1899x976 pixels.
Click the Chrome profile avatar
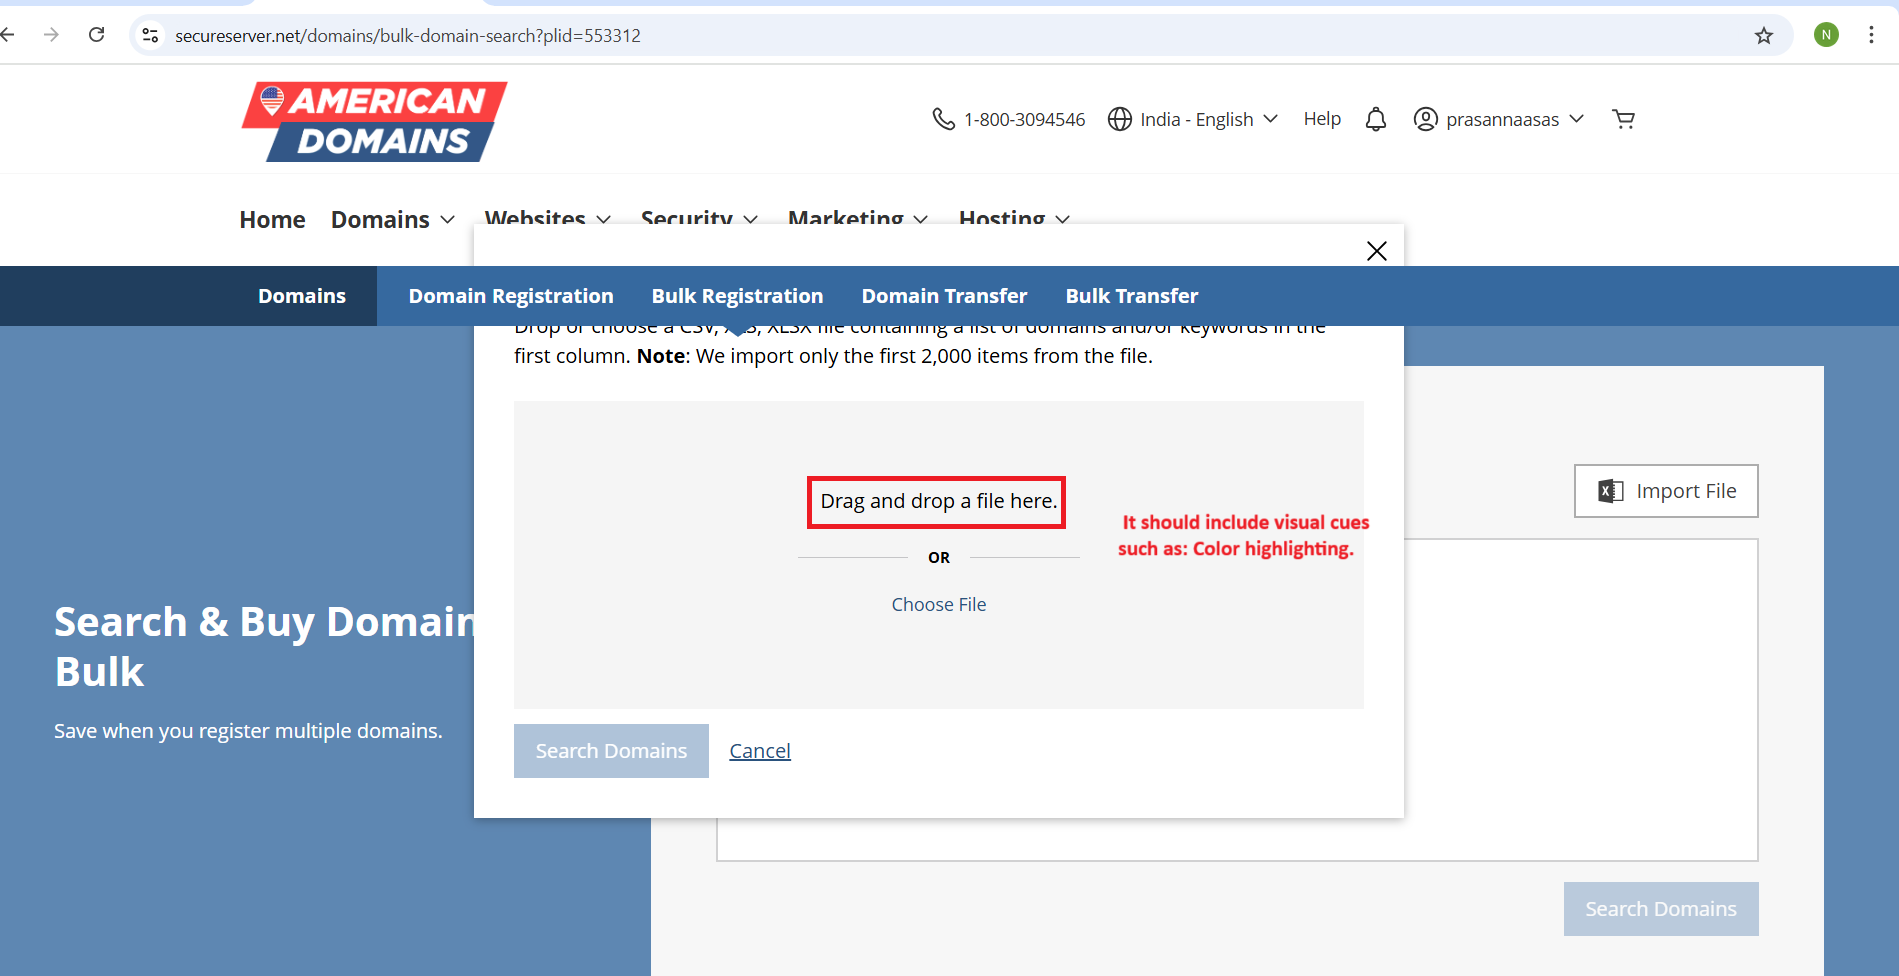[x=1826, y=35]
